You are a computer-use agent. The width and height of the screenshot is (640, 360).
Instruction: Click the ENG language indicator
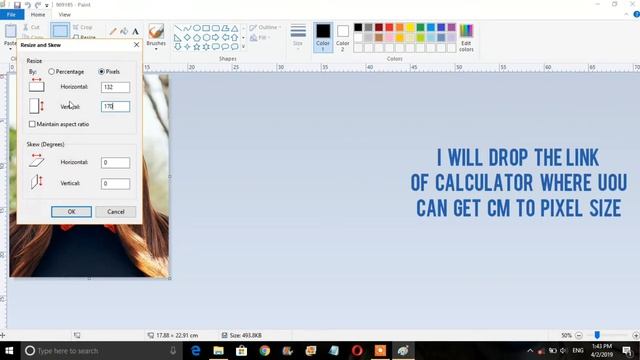click(x=578, y=351)
